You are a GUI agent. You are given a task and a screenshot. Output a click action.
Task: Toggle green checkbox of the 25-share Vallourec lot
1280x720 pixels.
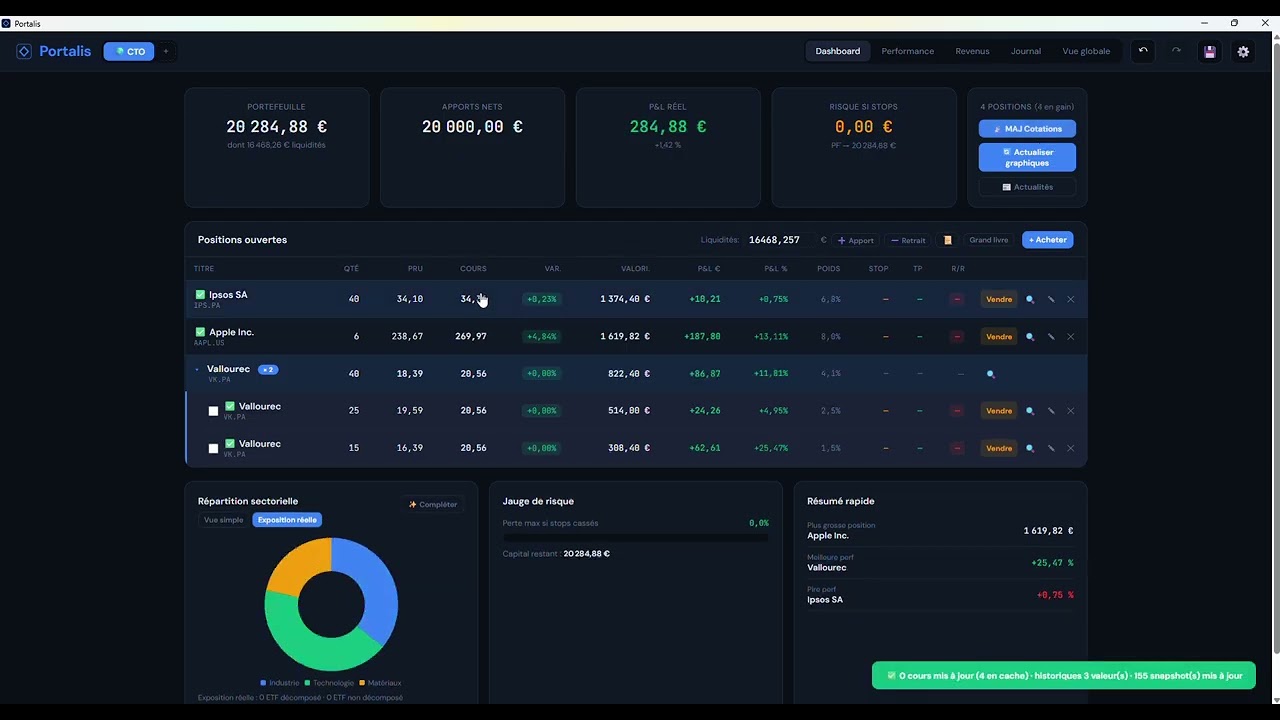[x=230, y=406]
